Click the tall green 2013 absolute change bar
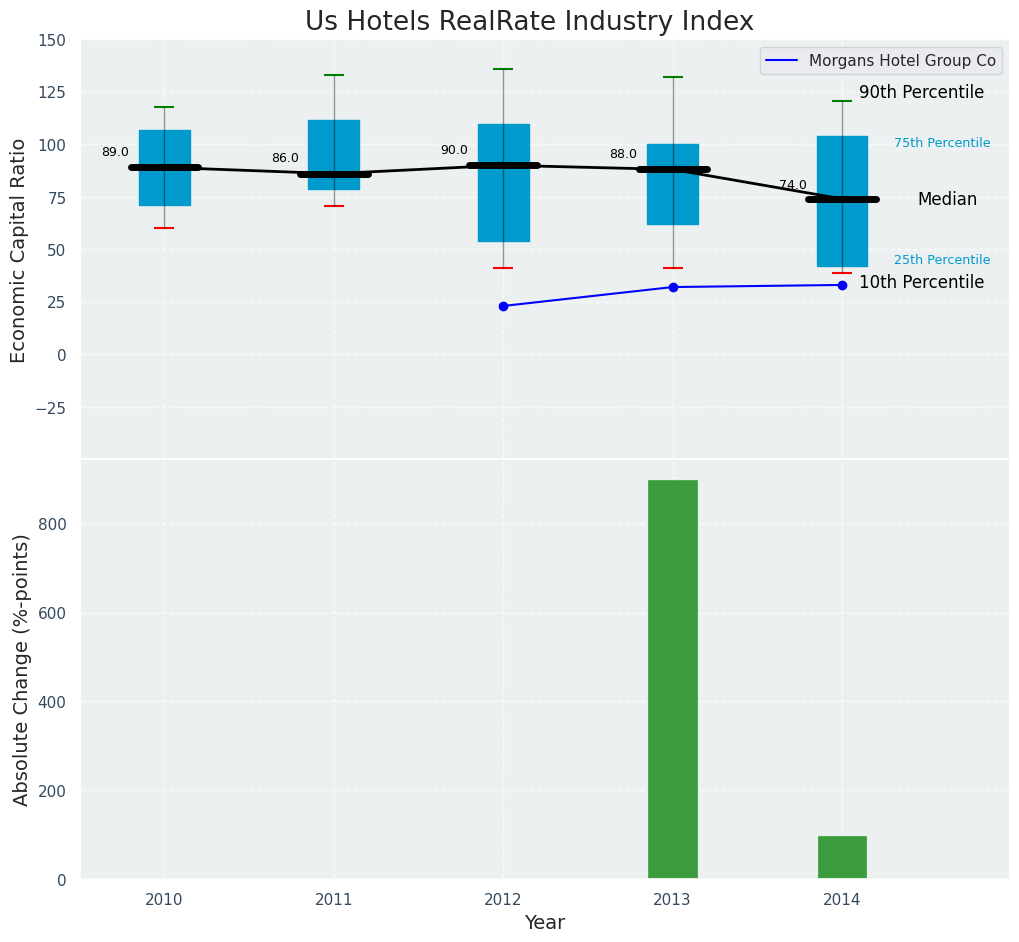The height and width of the screenshot is (942, 1019). pyautogui.click(x=673, y=680)
